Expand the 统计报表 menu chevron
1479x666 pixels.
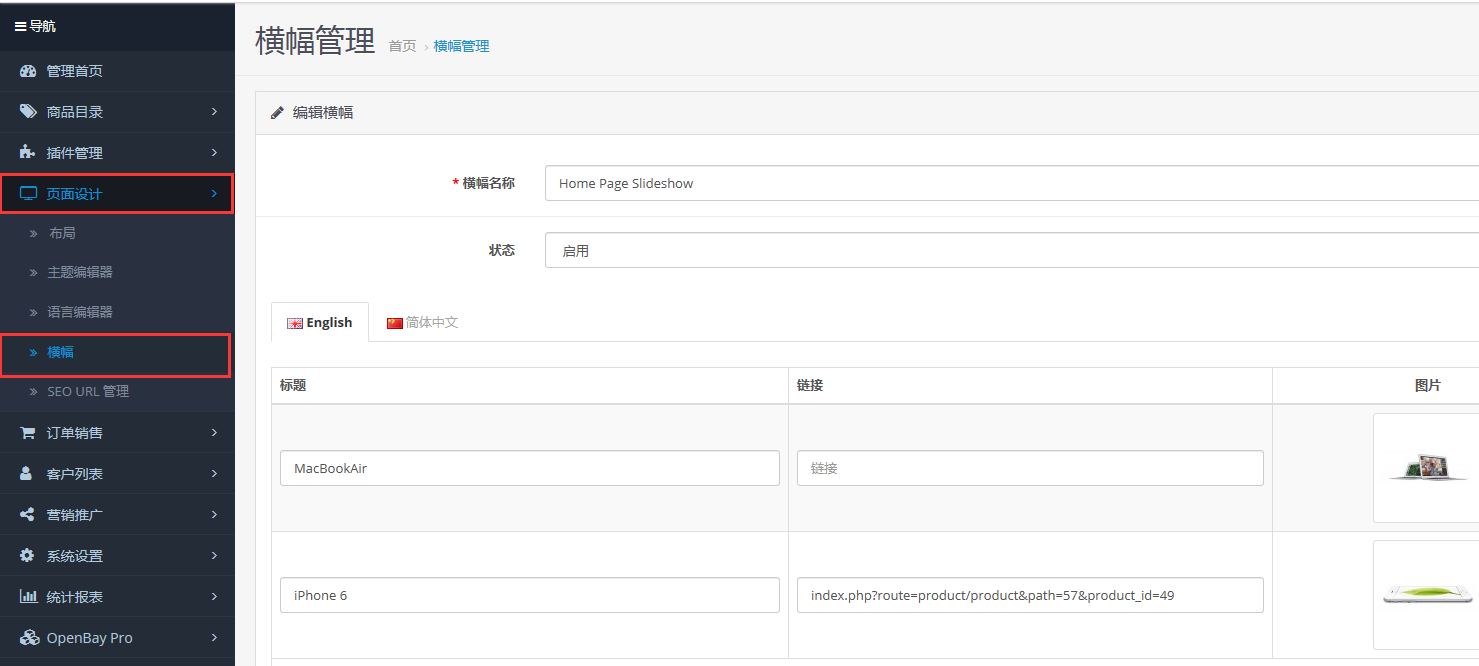214,597
